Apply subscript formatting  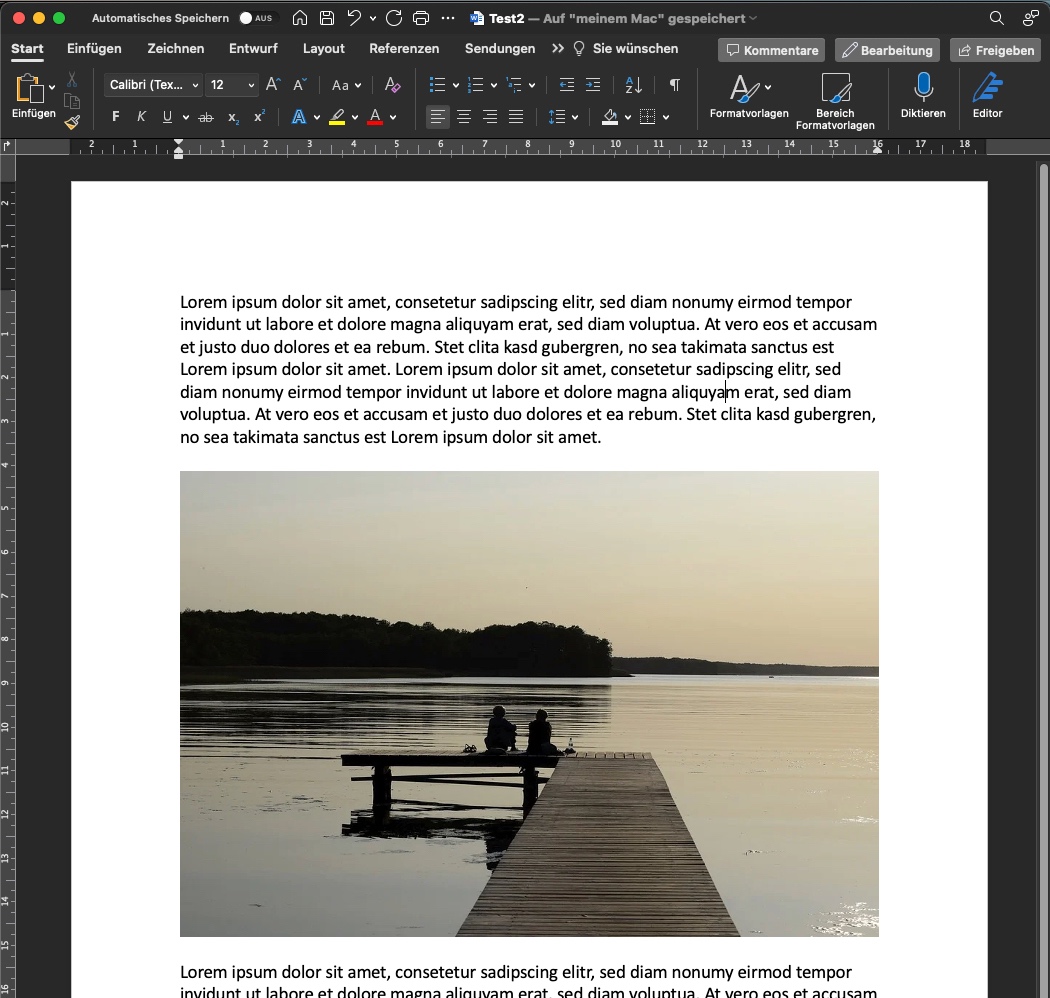point(232,117)
